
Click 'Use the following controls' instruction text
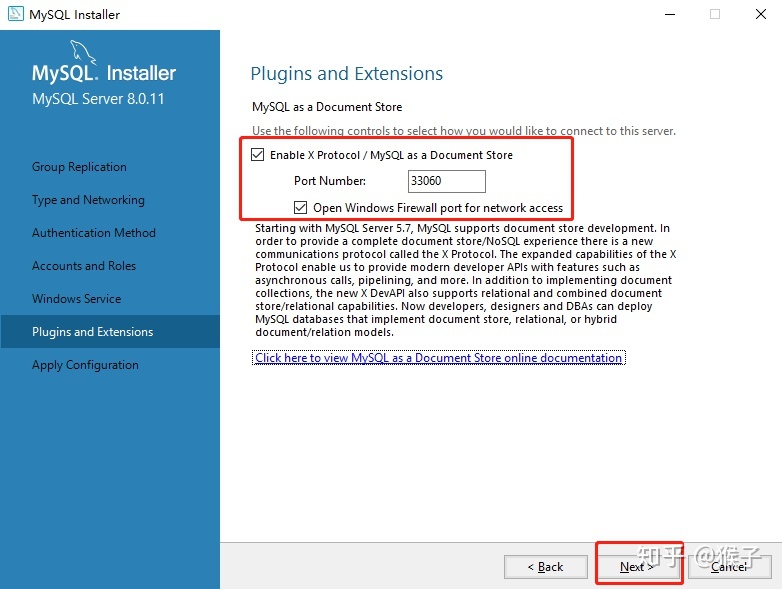point(464,131)
